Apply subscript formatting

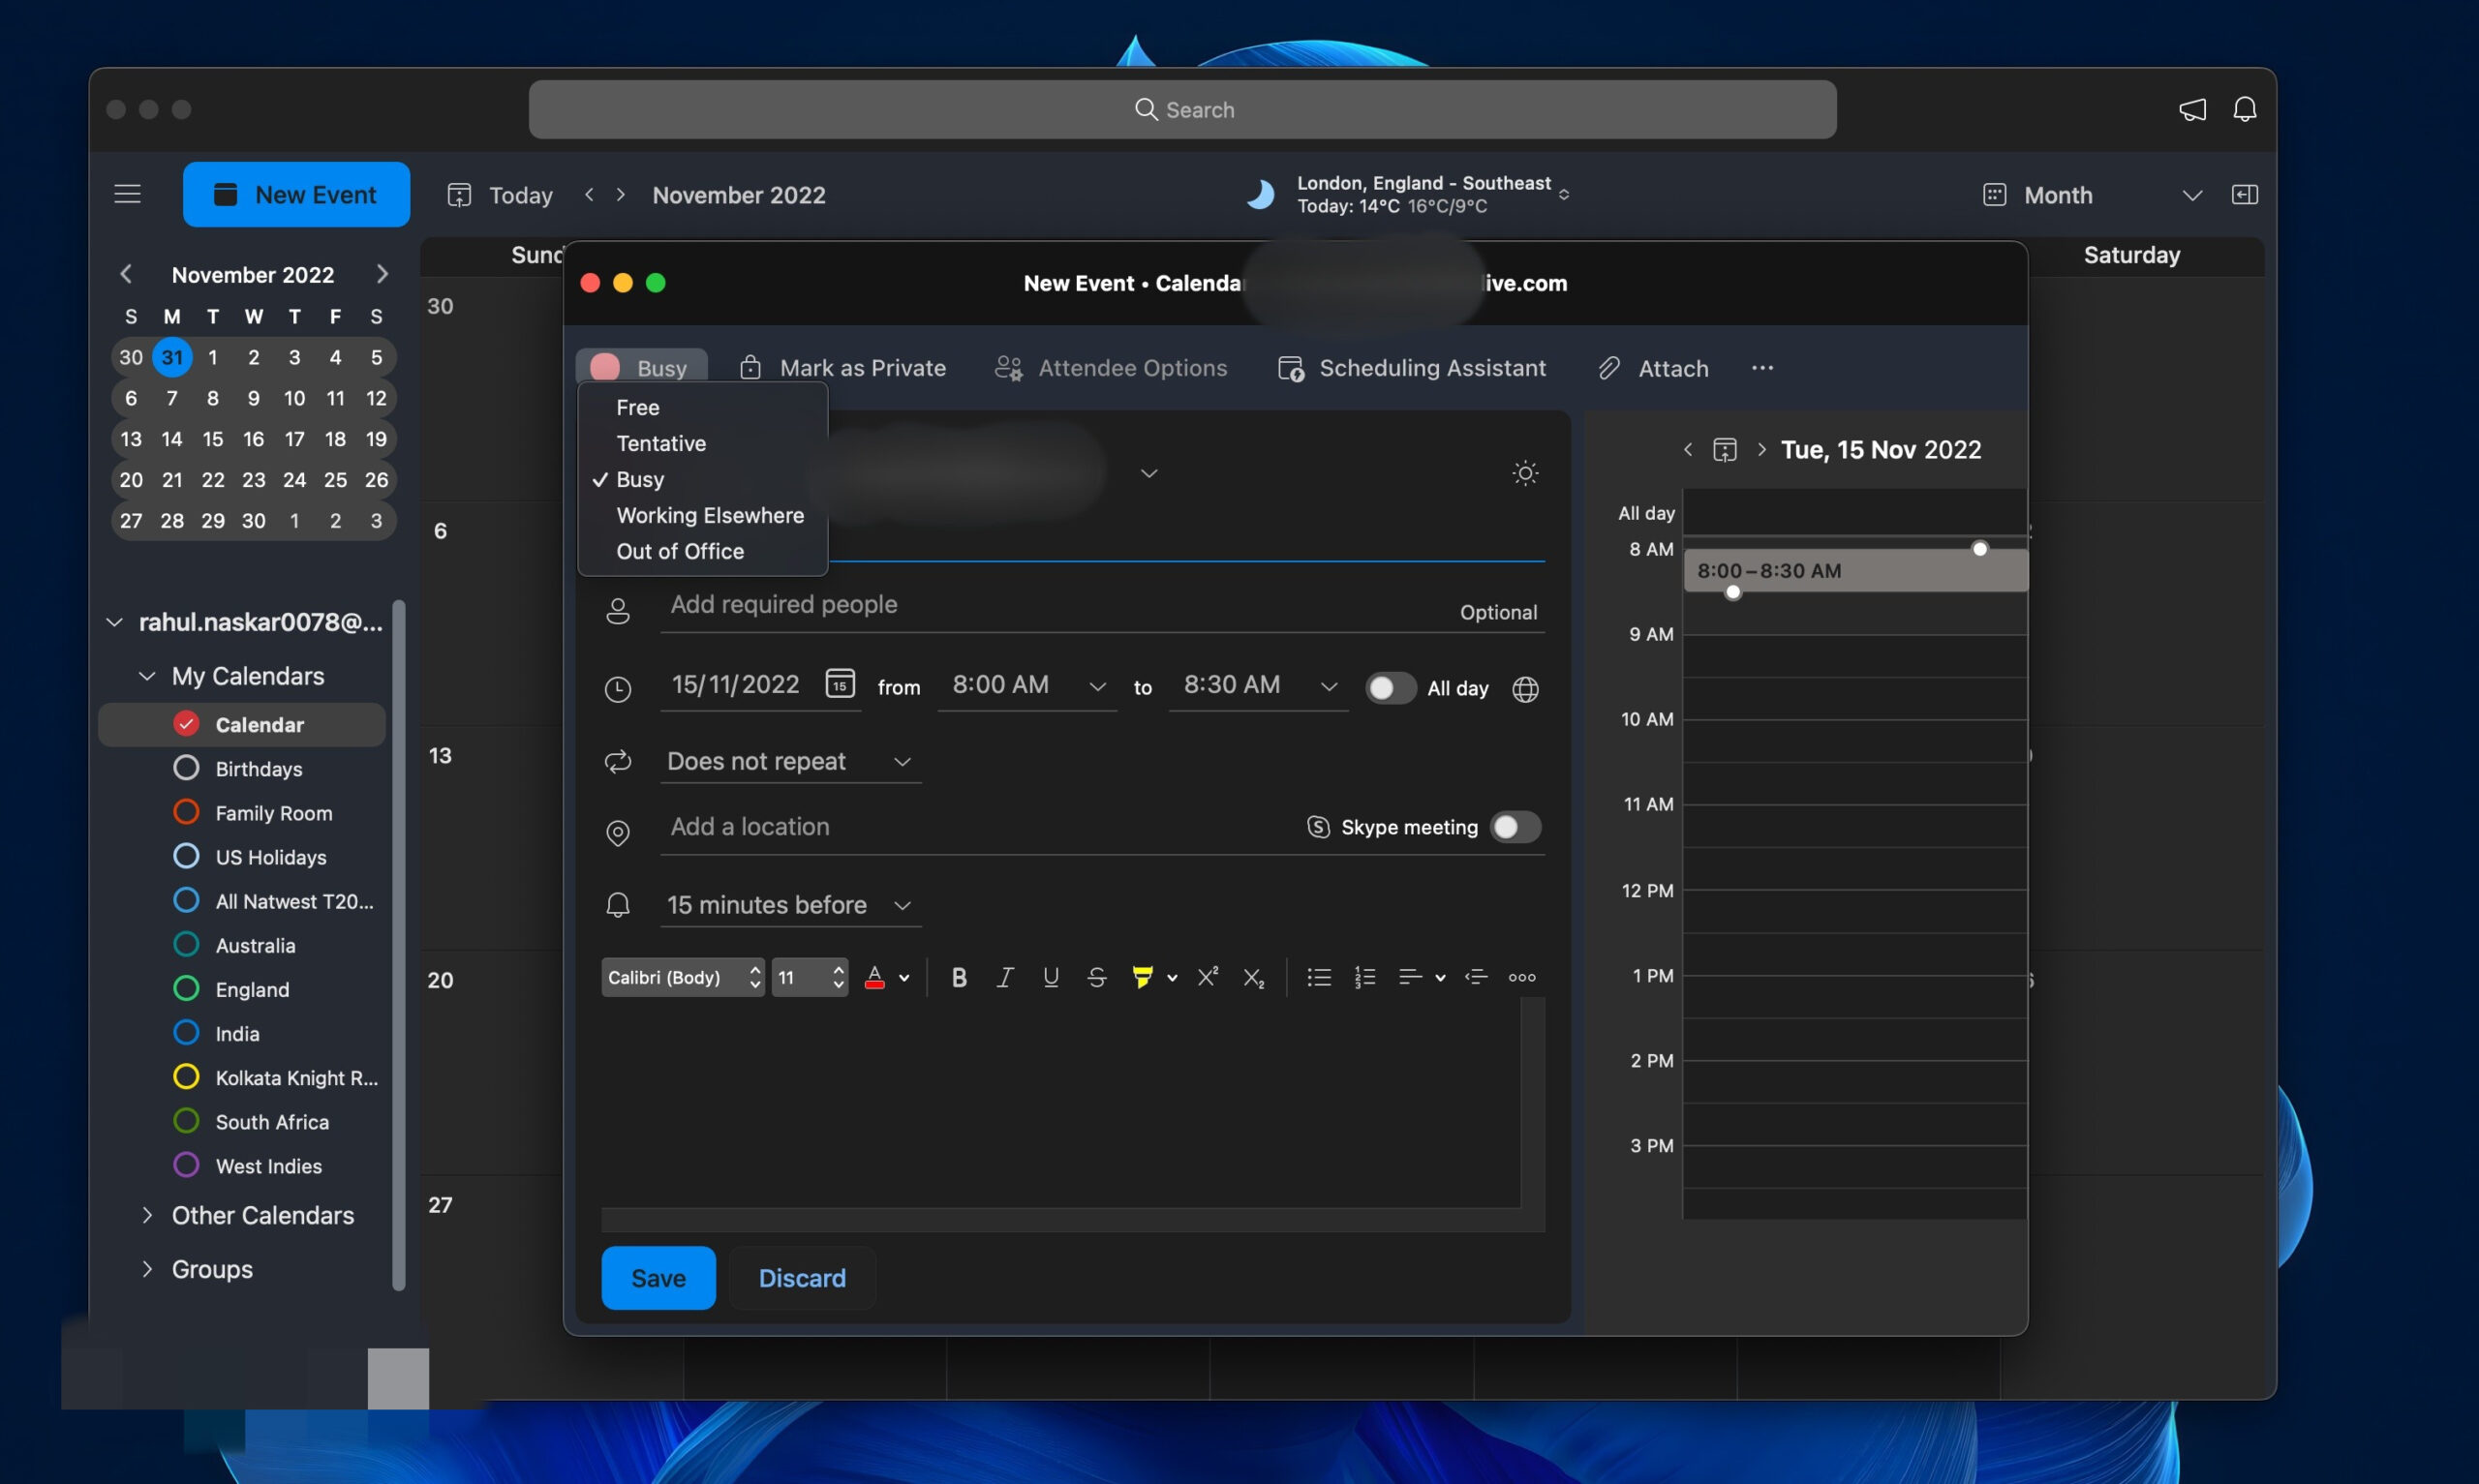coord(1253,977)
